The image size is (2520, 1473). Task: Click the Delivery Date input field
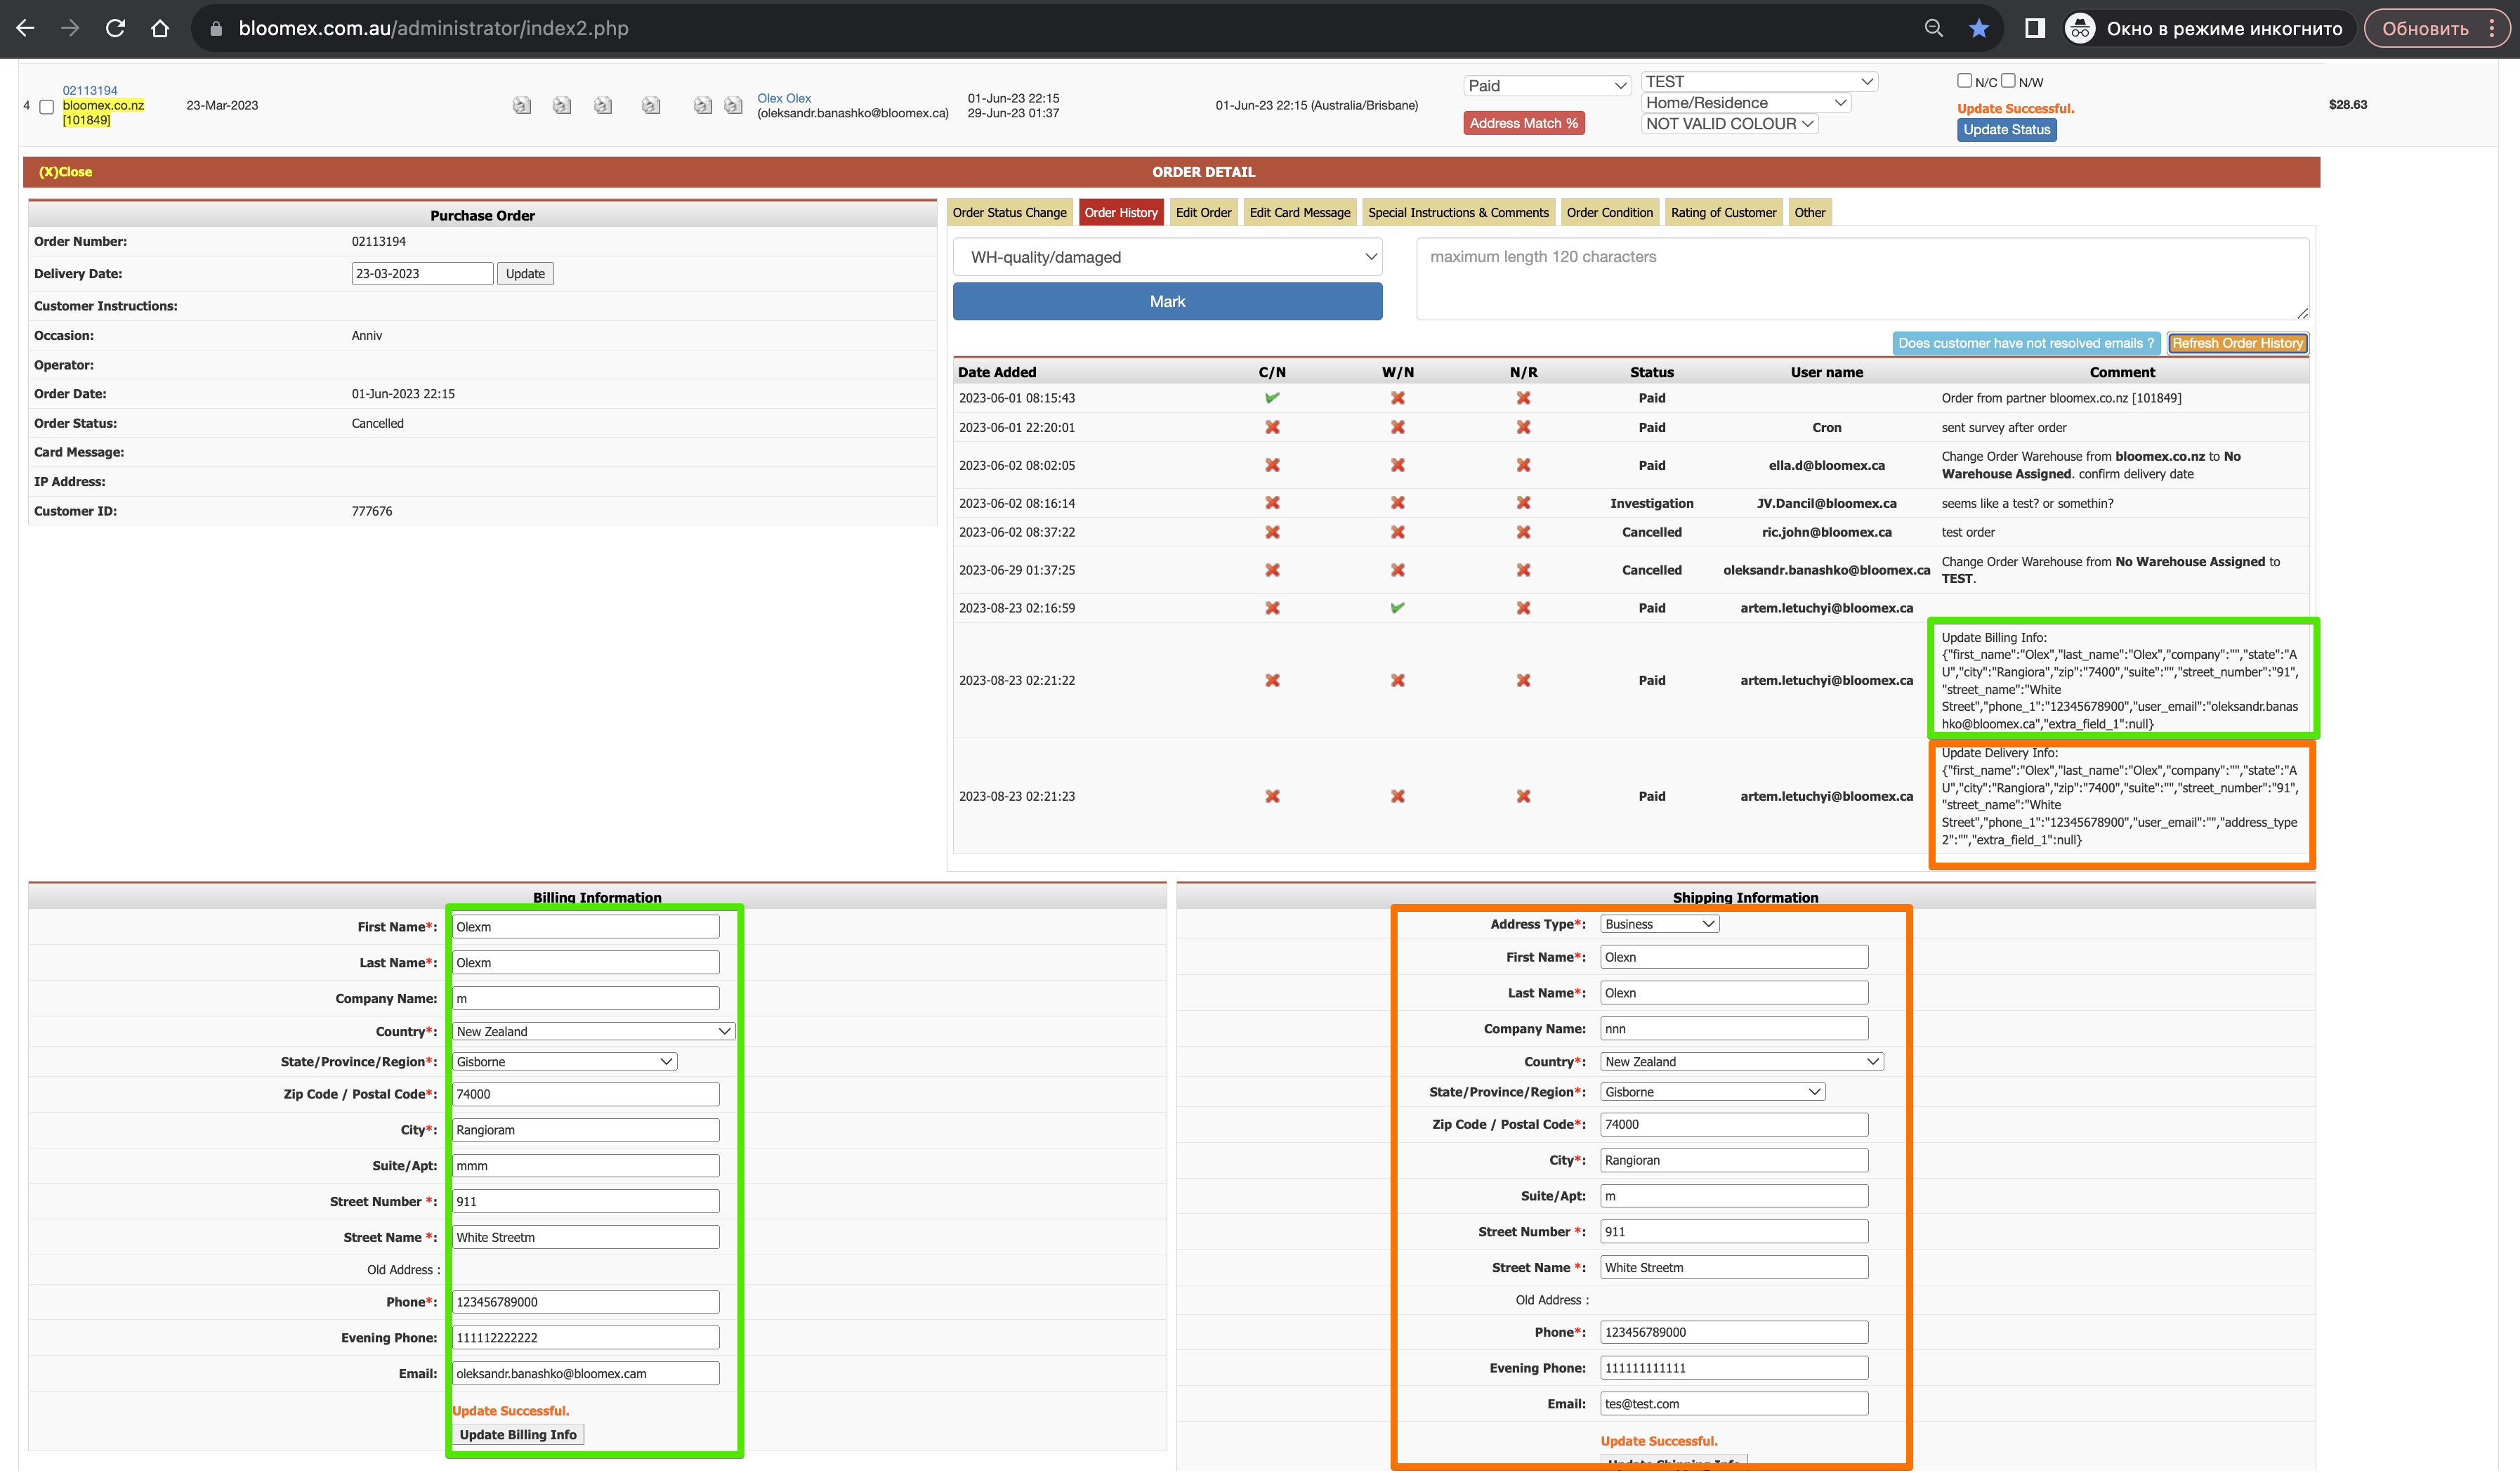(x=422, y=273)
